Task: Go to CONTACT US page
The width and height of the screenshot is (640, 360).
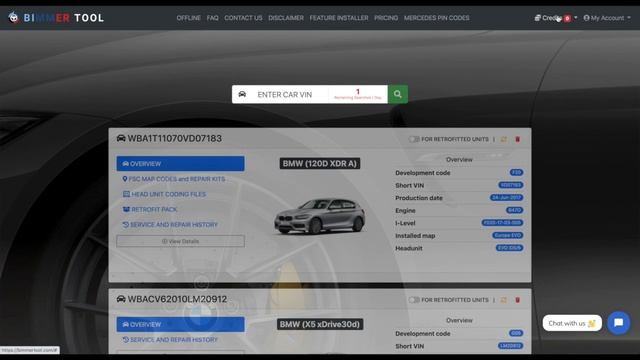Action: [243, 18]
